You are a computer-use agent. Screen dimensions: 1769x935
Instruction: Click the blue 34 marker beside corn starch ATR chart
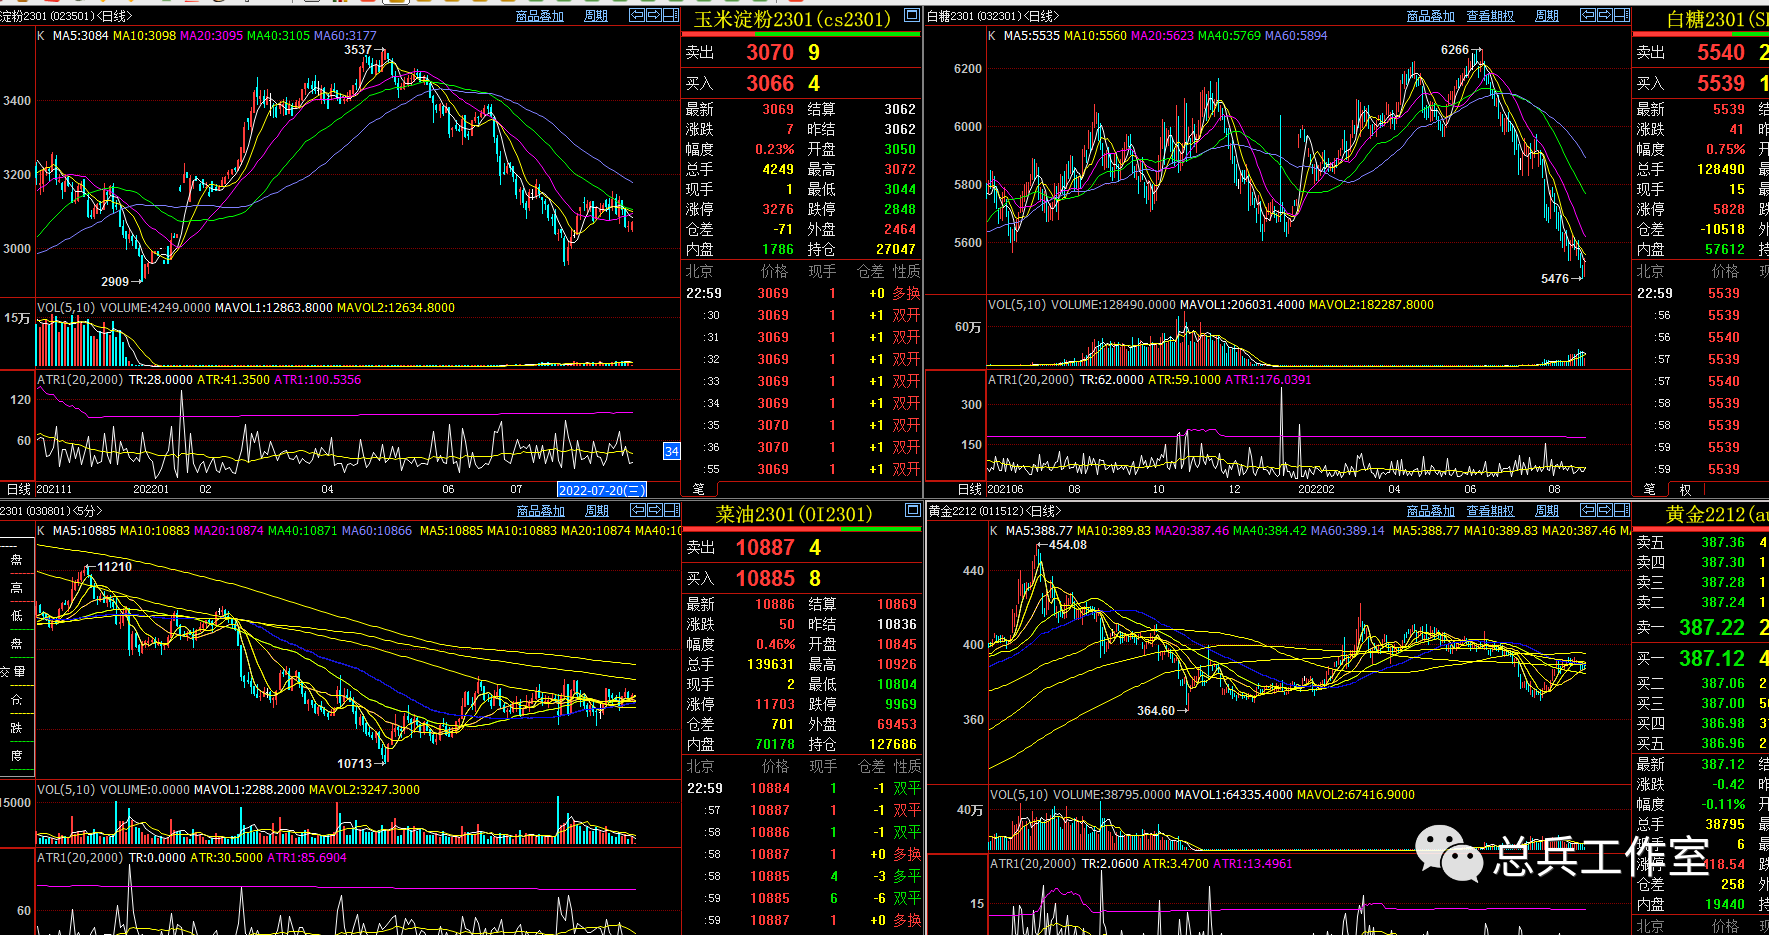pos(672,451)
